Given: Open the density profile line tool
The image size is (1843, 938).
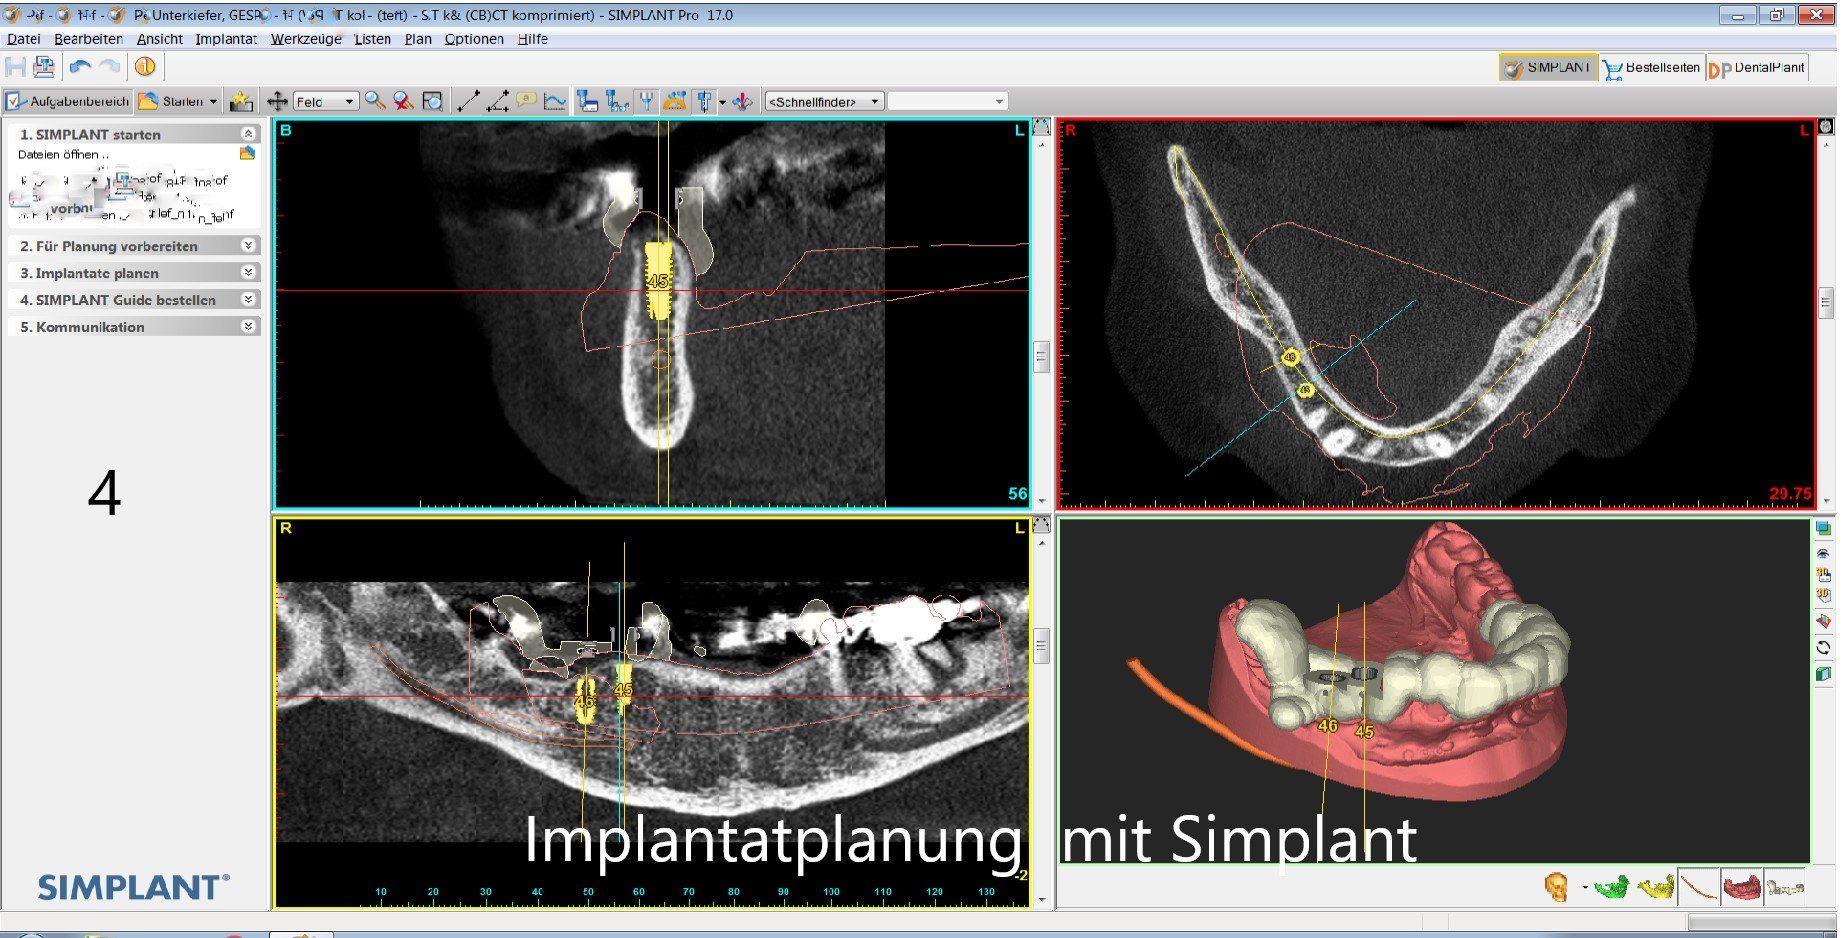Looking at the screenshot, I should point(555,101).
